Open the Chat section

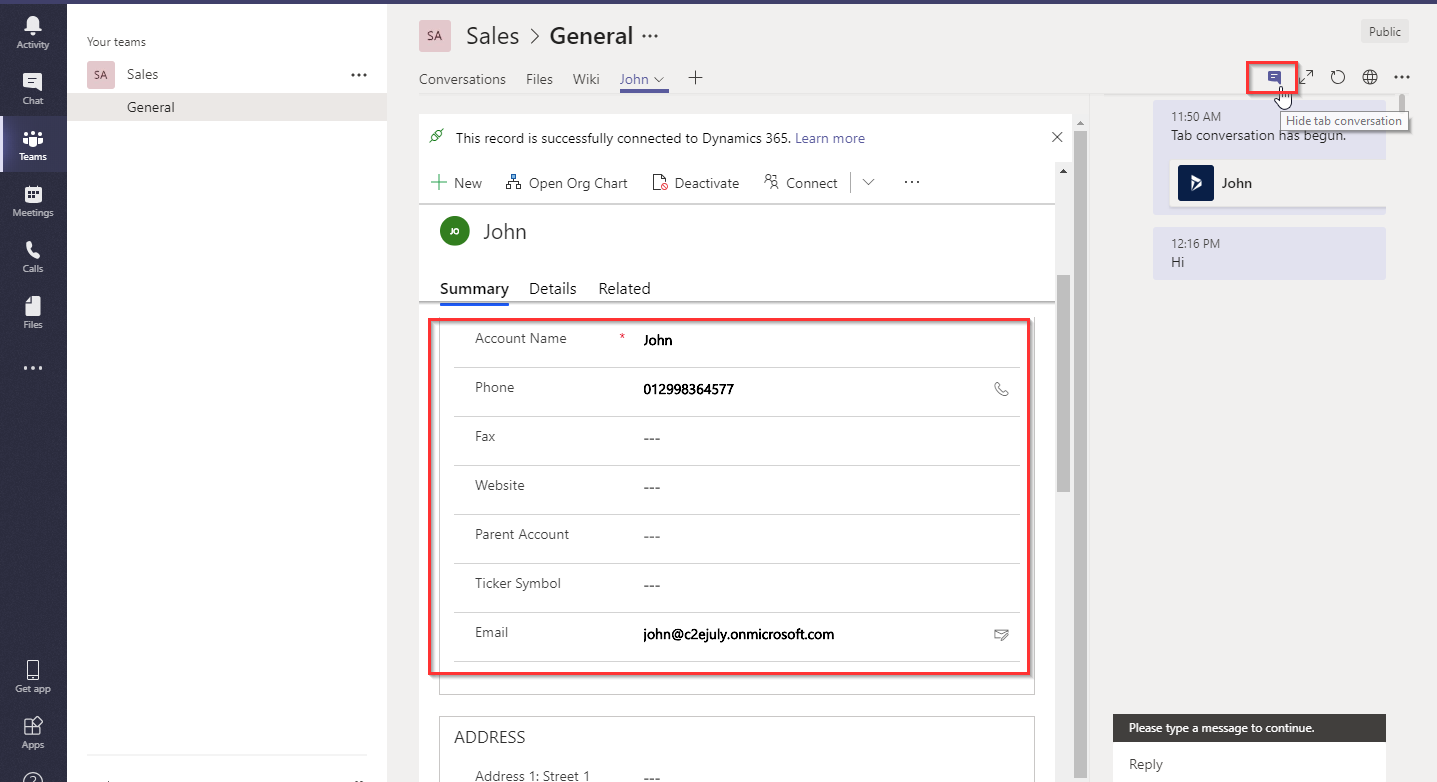[33, 88]
